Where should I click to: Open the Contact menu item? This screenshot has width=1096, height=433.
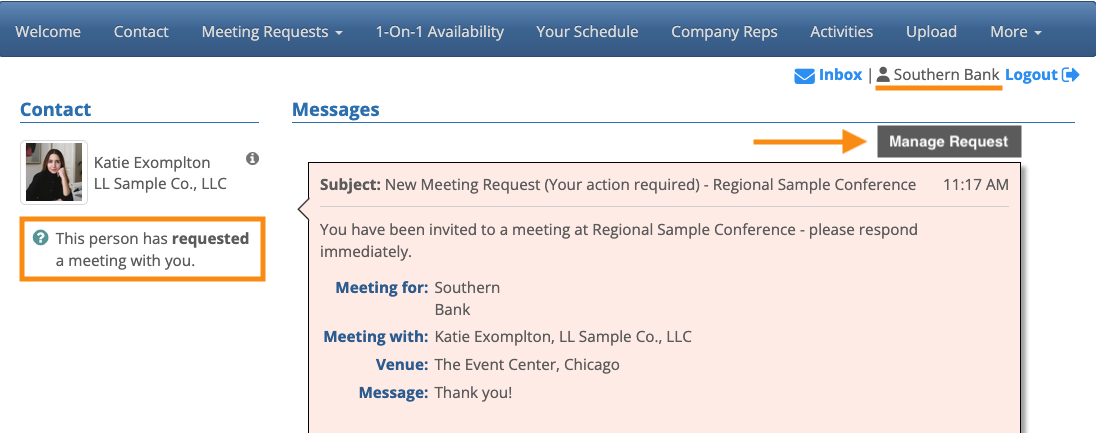(141, 32)
